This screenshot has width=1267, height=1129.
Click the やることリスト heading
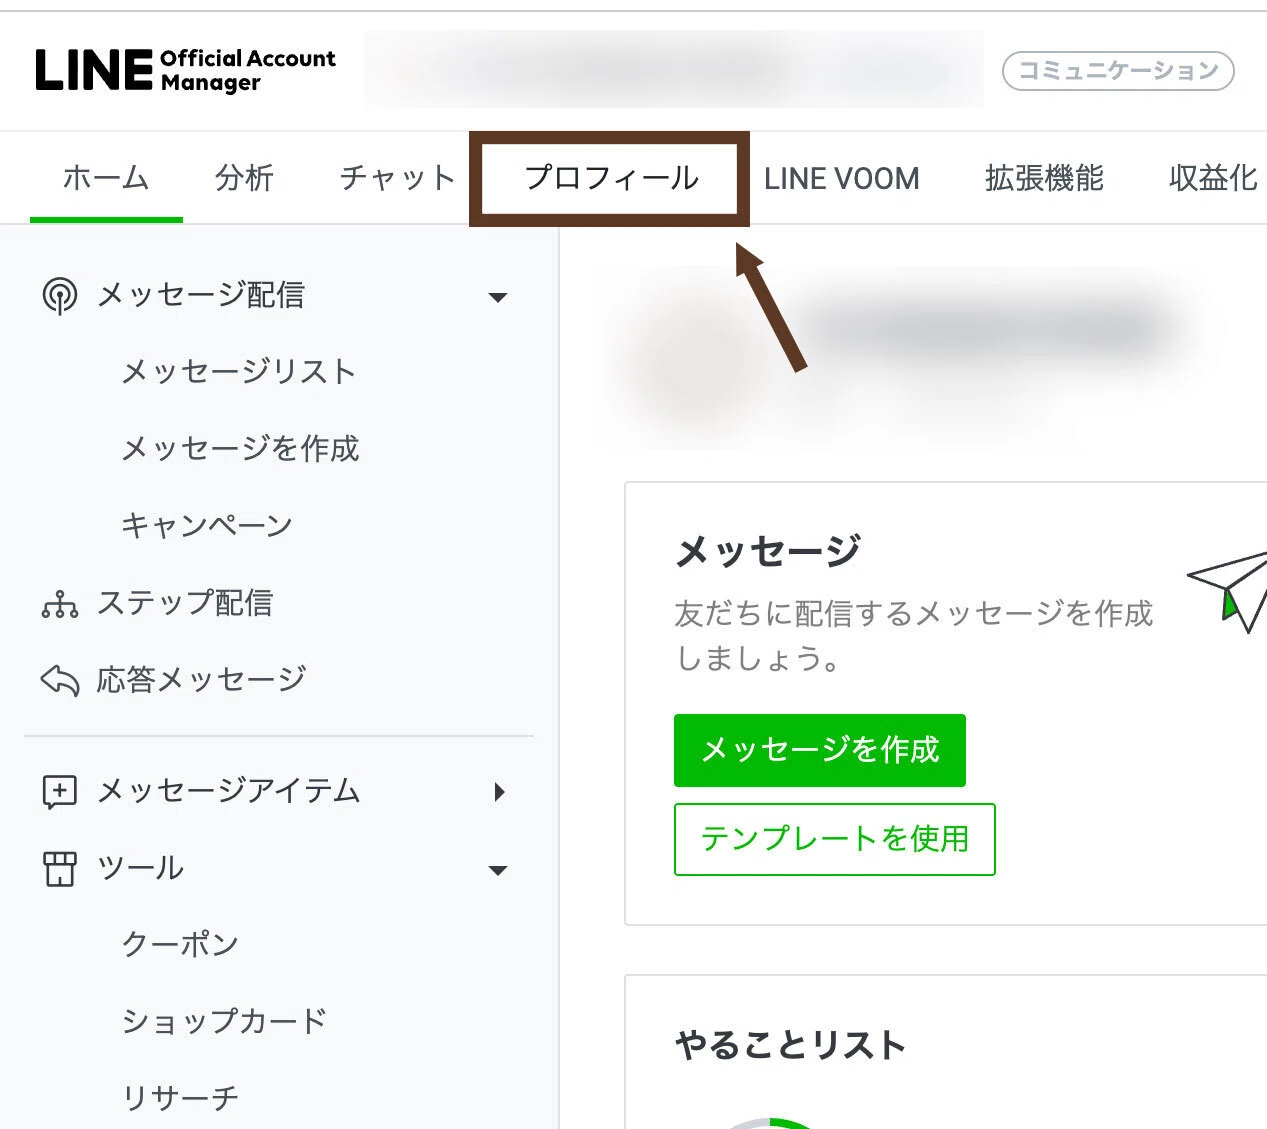790,1045
